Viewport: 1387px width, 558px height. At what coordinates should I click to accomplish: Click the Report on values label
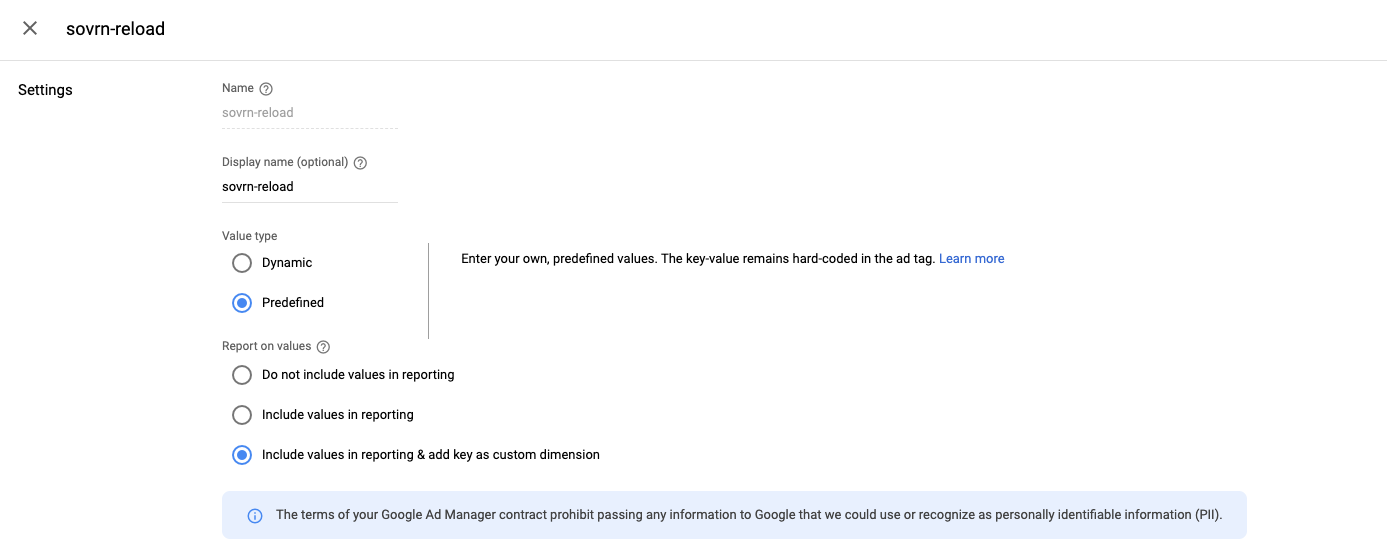pyautogui.click(x=266, y=347)
